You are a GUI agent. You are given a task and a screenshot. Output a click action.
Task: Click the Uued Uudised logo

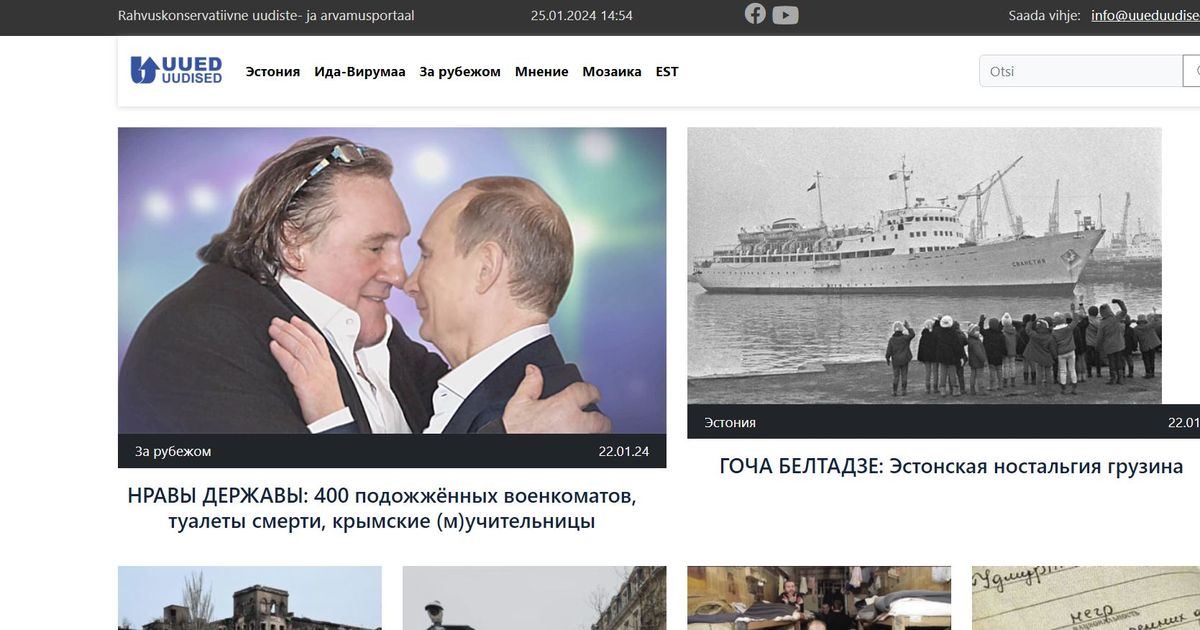(176, 71)
